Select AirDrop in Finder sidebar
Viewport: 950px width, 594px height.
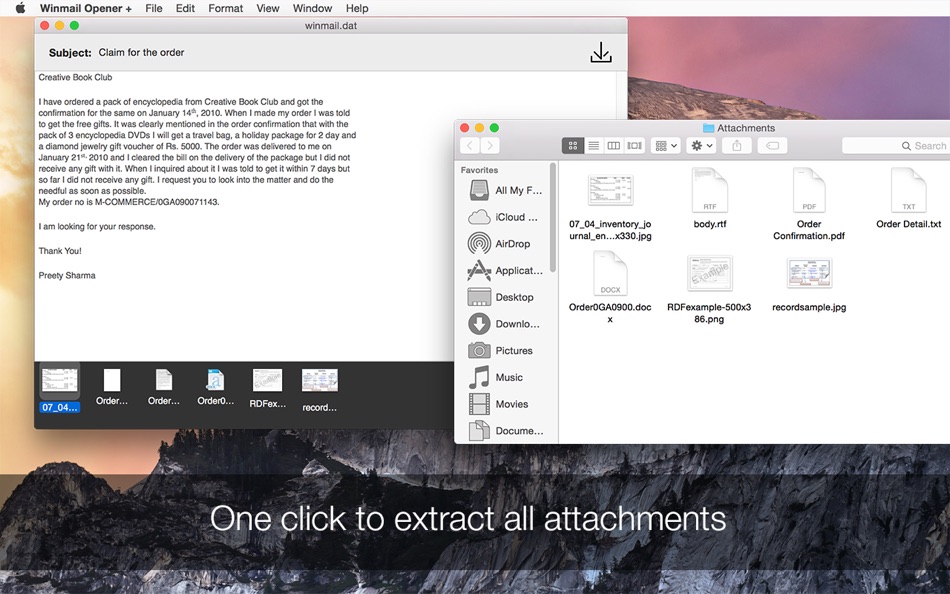(x=505, y=244)
